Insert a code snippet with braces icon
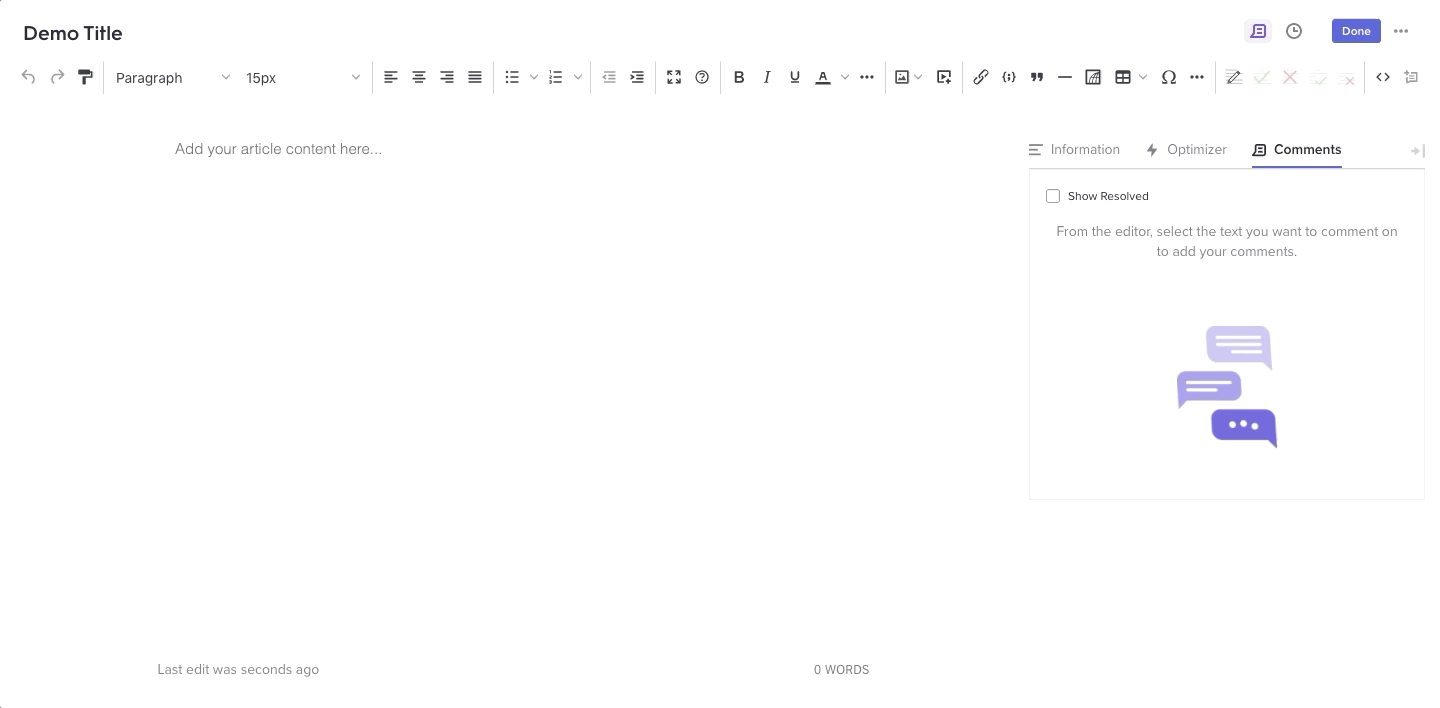This screenshot has width=1440, height=708. pos(1009,77)
